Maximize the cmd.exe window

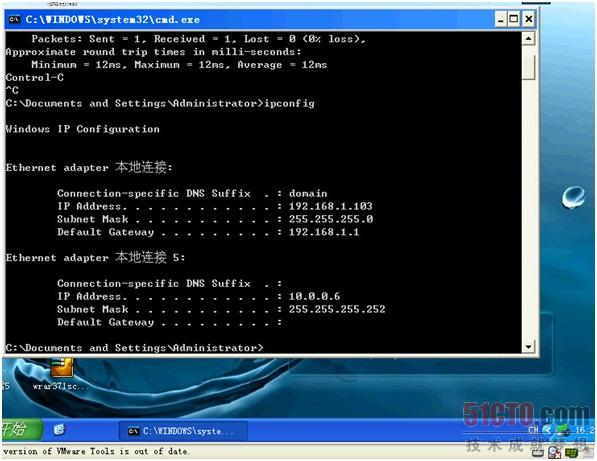coord(514,19)
